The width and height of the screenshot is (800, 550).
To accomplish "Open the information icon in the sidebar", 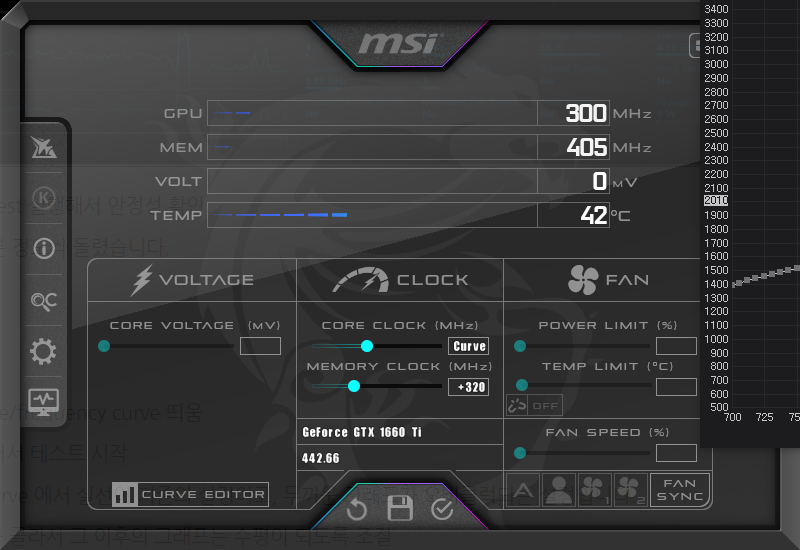I will tap(44, 248).
